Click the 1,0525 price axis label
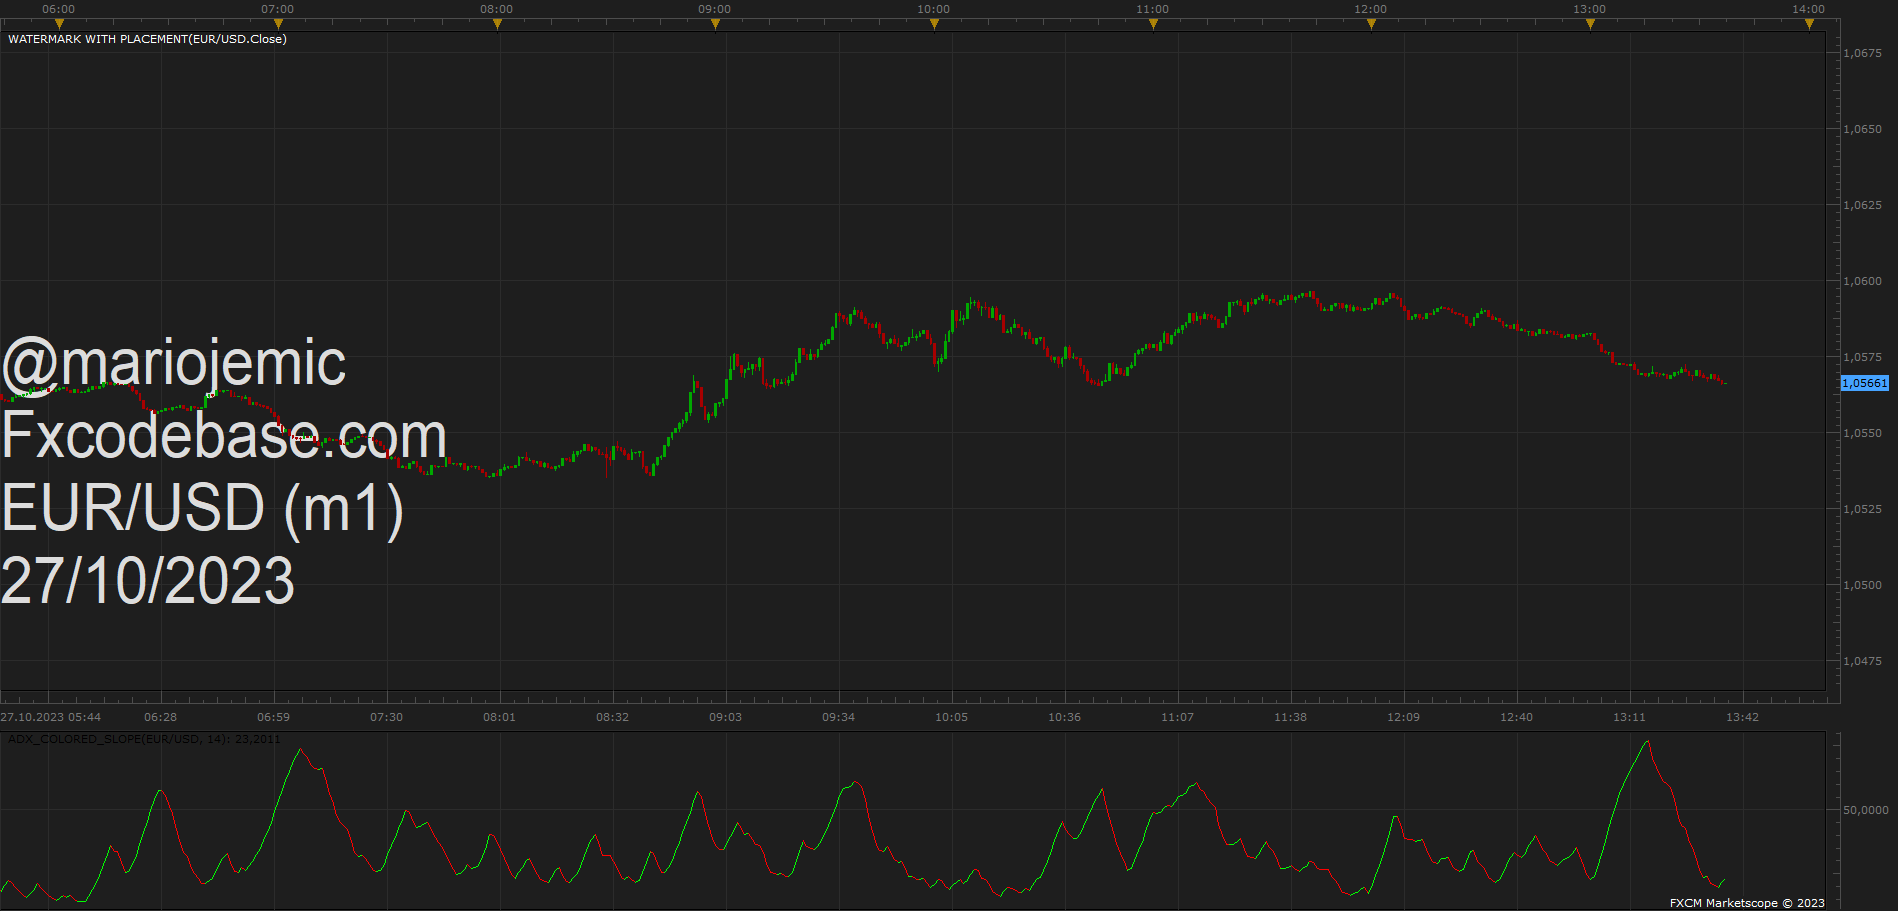 [x=1862, y=509]
